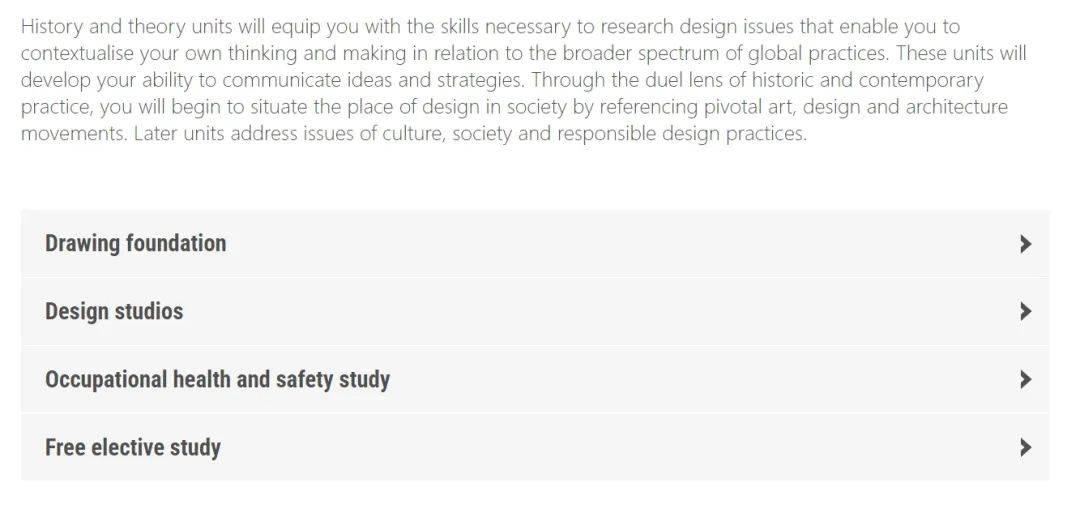Click the arrow icon for Free elective study

tap(1025, 448)
